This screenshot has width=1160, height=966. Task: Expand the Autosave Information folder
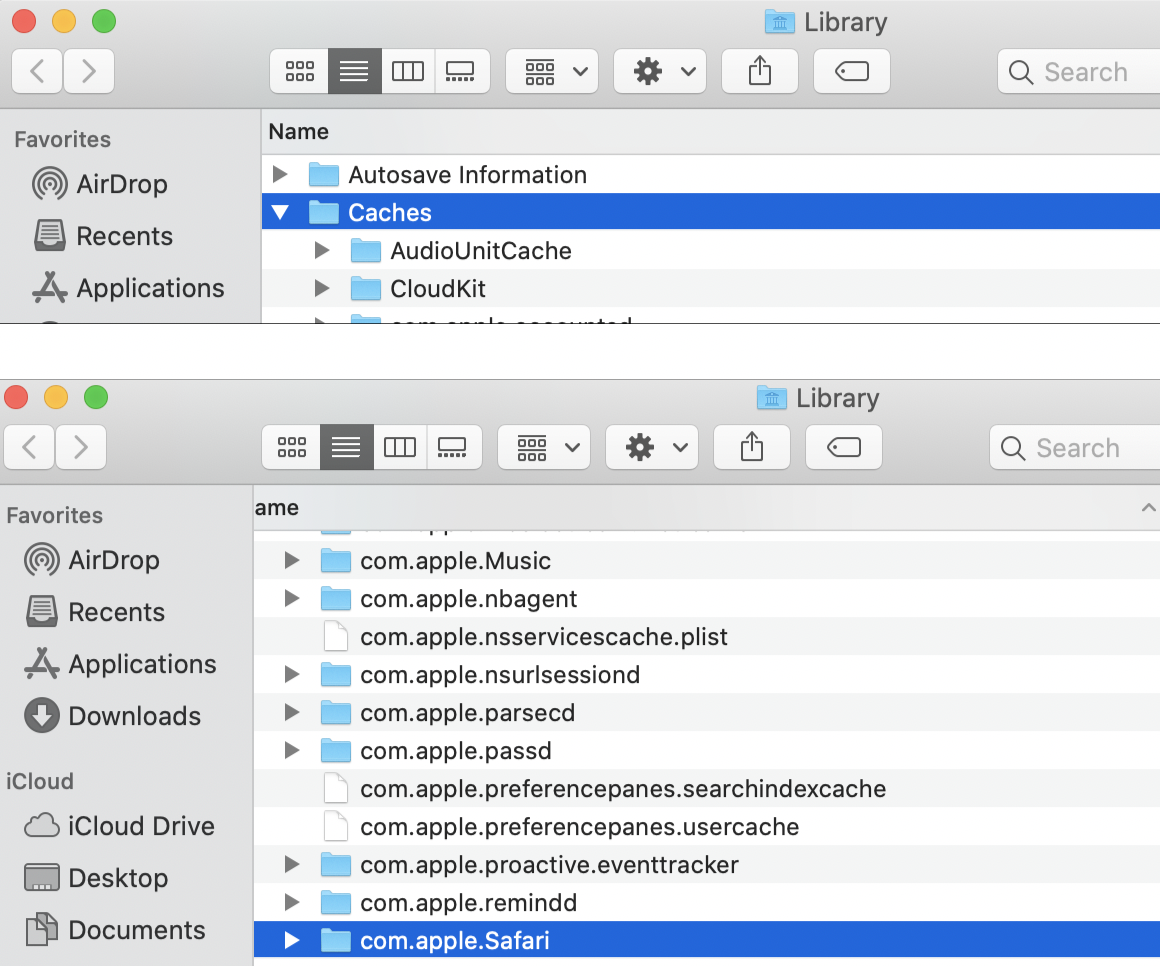280,175
